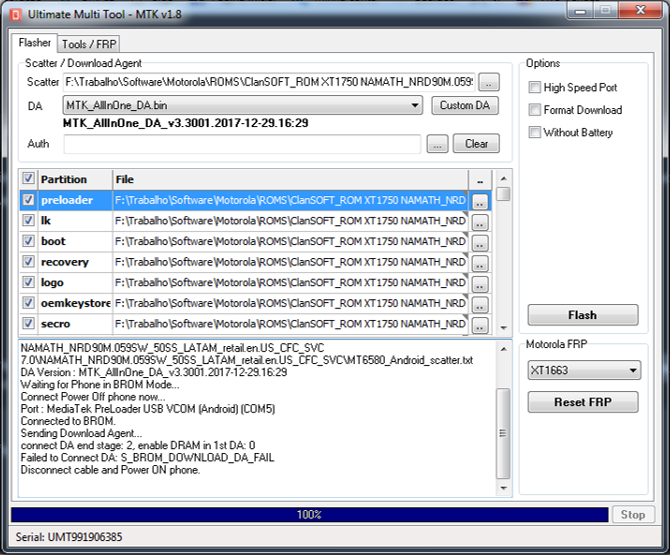The height and width of the screenshot is (555, 670).
Task: Click partition list scrollbar up arrow
Action: (504, 178)
